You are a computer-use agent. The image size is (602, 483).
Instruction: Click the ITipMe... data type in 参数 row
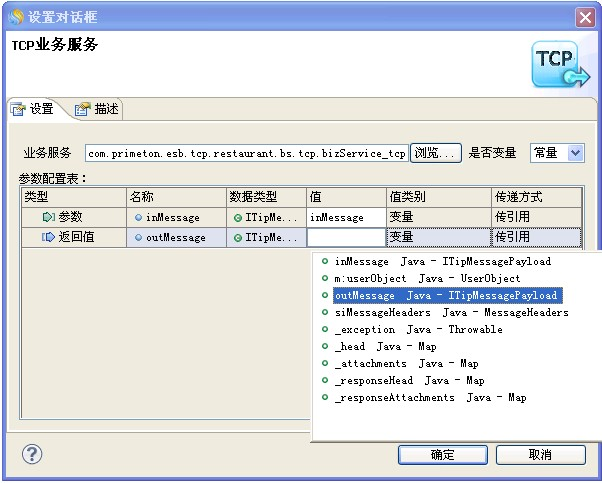click(265, 217)
